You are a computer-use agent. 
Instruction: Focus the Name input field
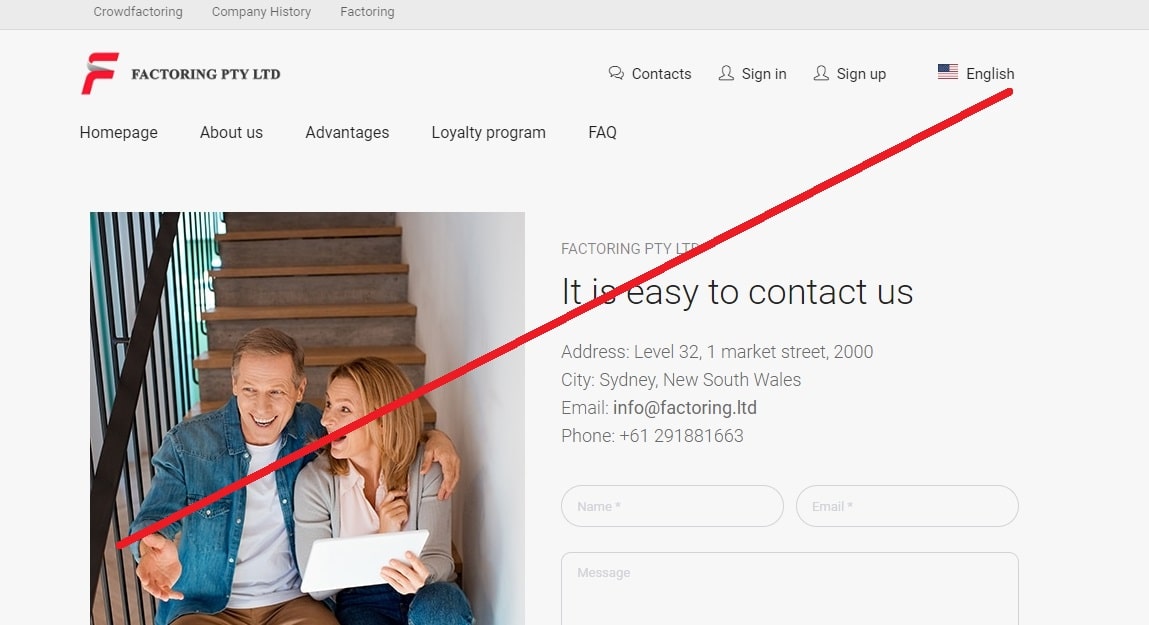673,506
